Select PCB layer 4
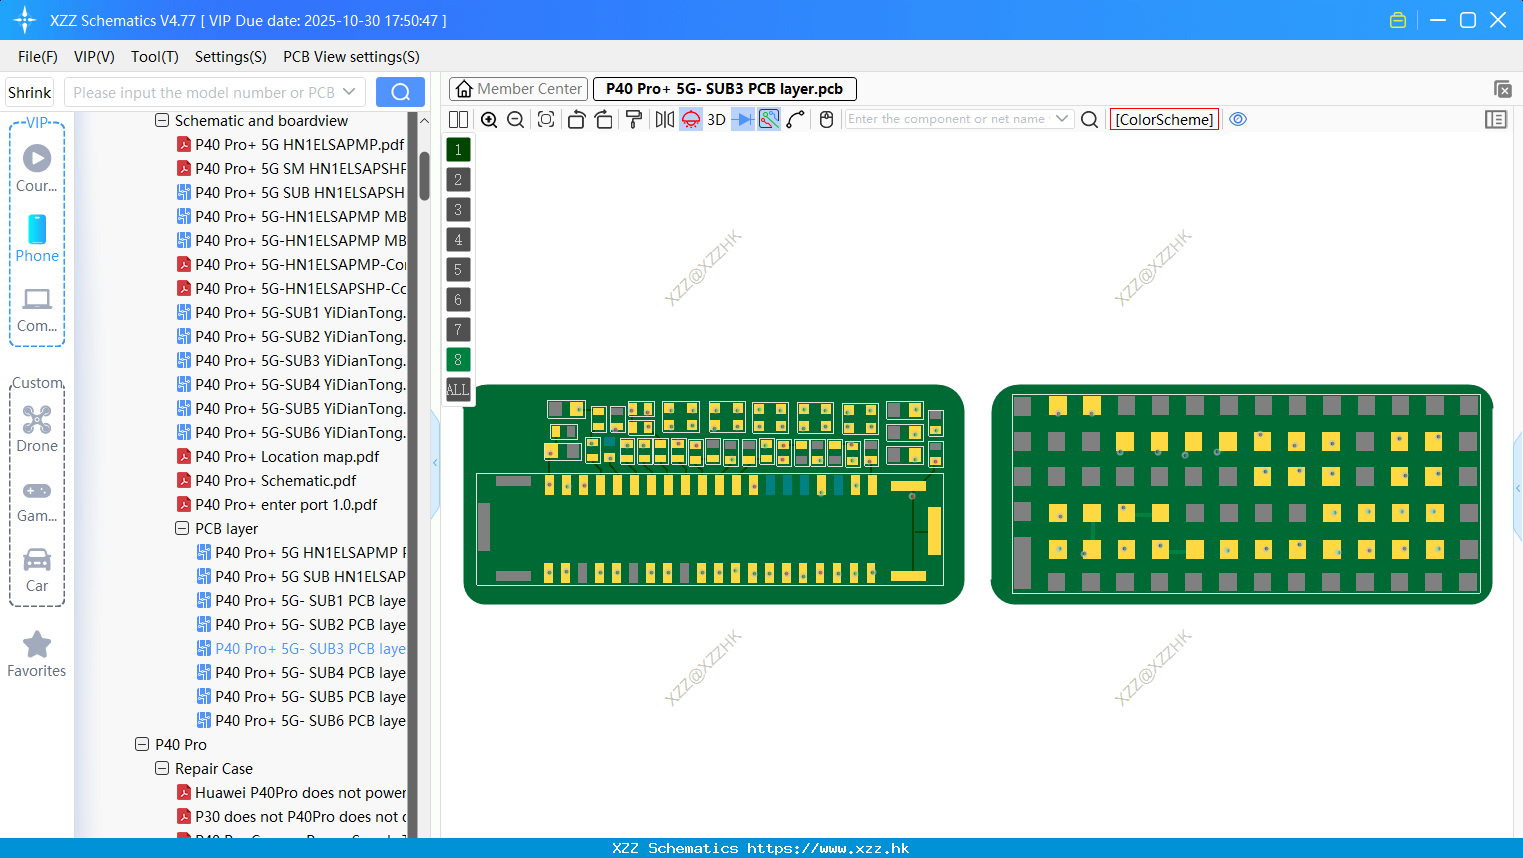1523x858 pixels. (458, 240)
